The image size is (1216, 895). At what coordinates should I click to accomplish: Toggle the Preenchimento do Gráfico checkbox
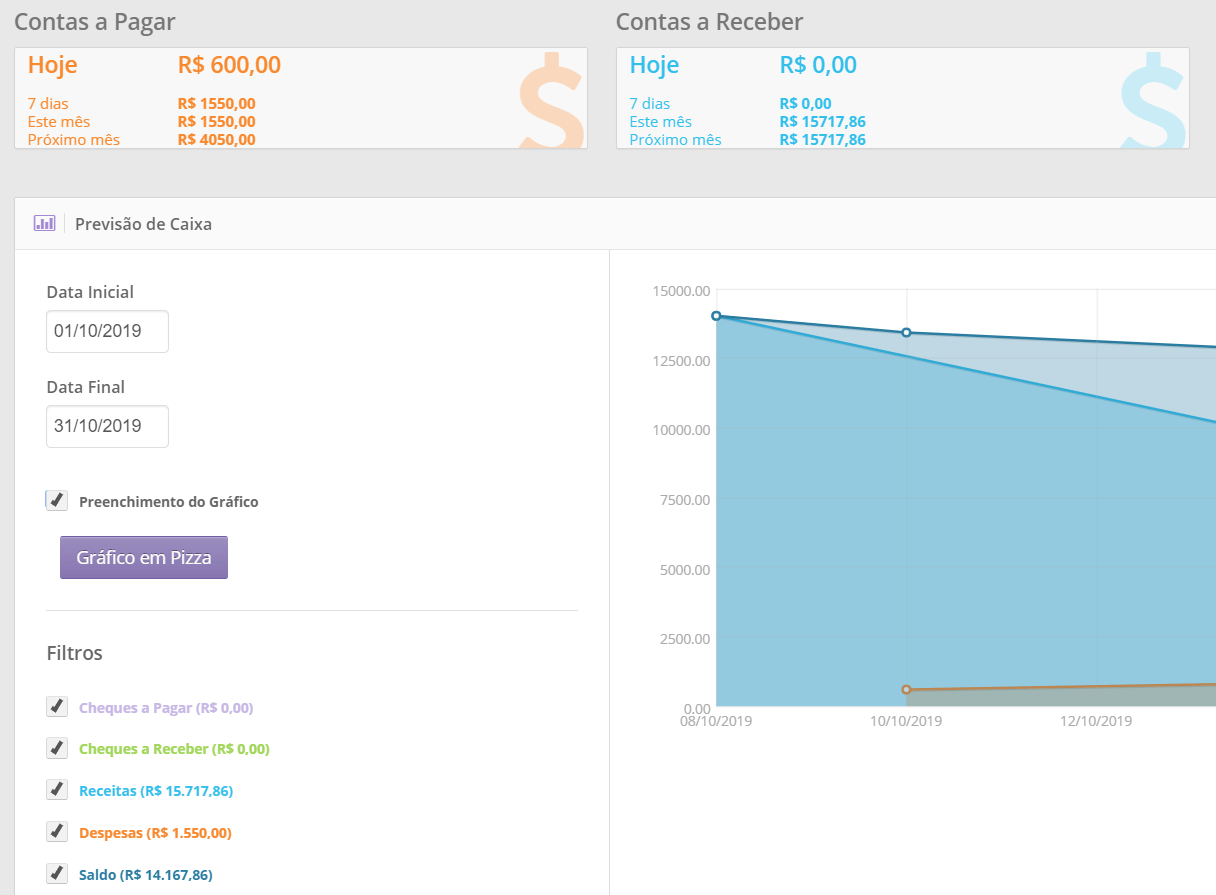57,501
